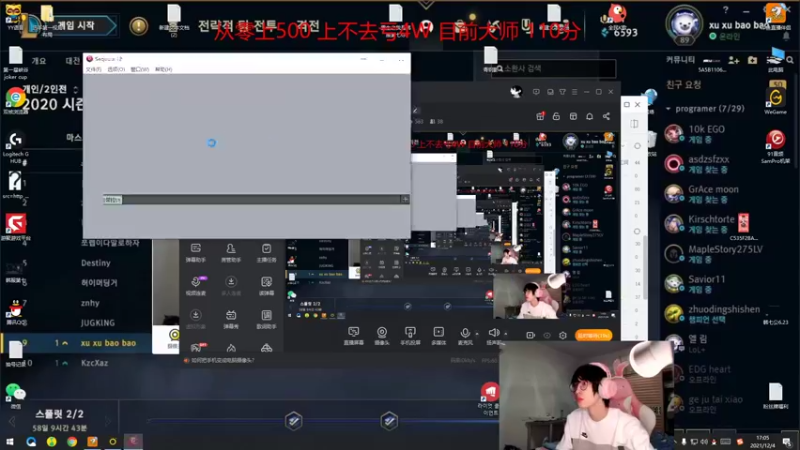Open the dropdown arrow beside microphone icon
This screenshot has height=450, width=800.
[477, 334]
